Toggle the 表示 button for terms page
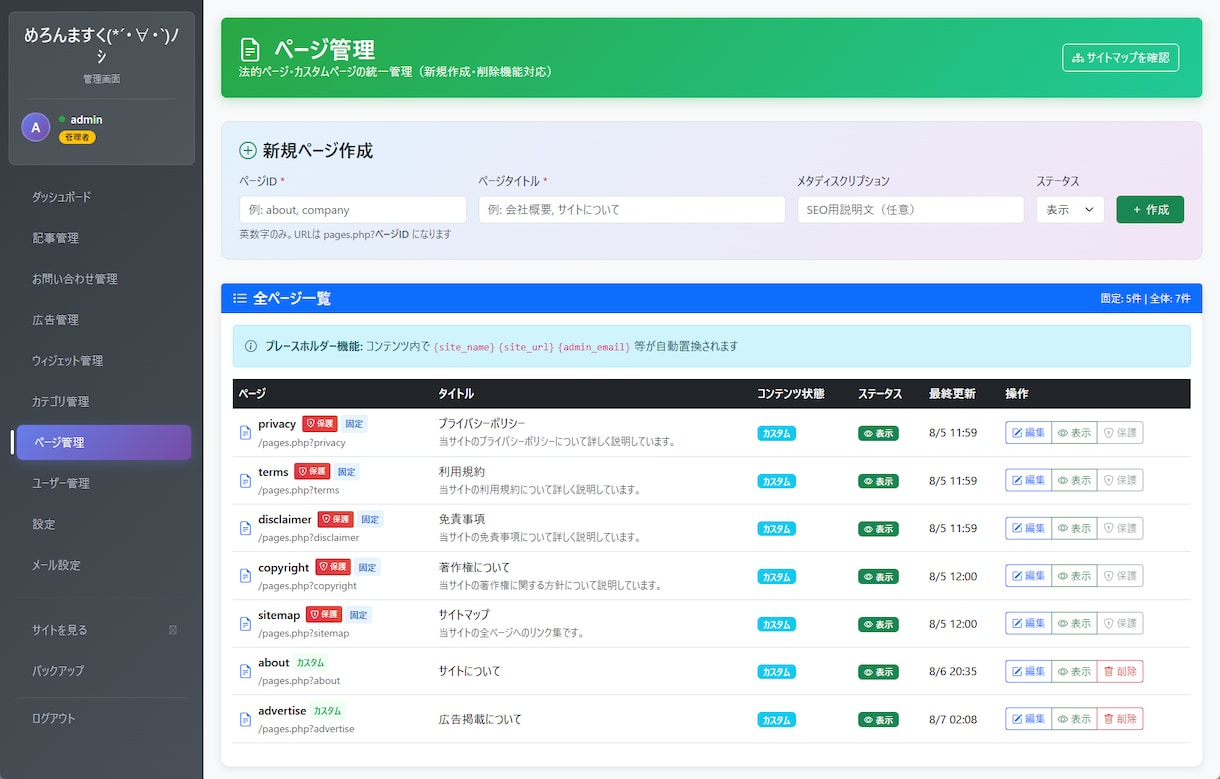The image size is (1220, 779). coord(1074,481)
